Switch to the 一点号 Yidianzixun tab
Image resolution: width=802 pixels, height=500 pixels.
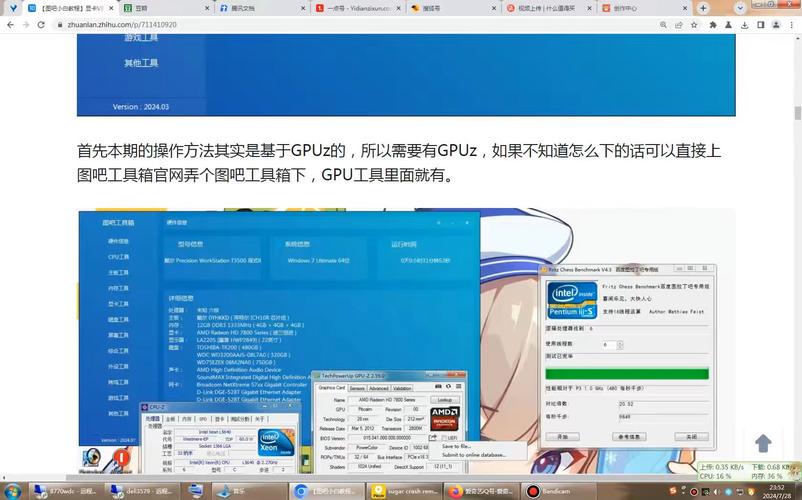click(x=359, y=8)
